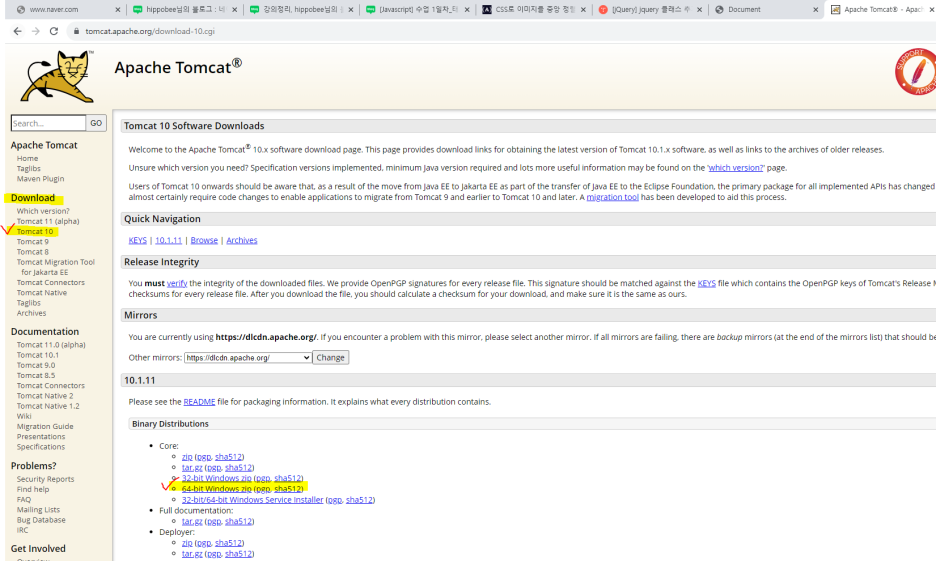Open Maven Plugin sidebar link

(40, 178)
